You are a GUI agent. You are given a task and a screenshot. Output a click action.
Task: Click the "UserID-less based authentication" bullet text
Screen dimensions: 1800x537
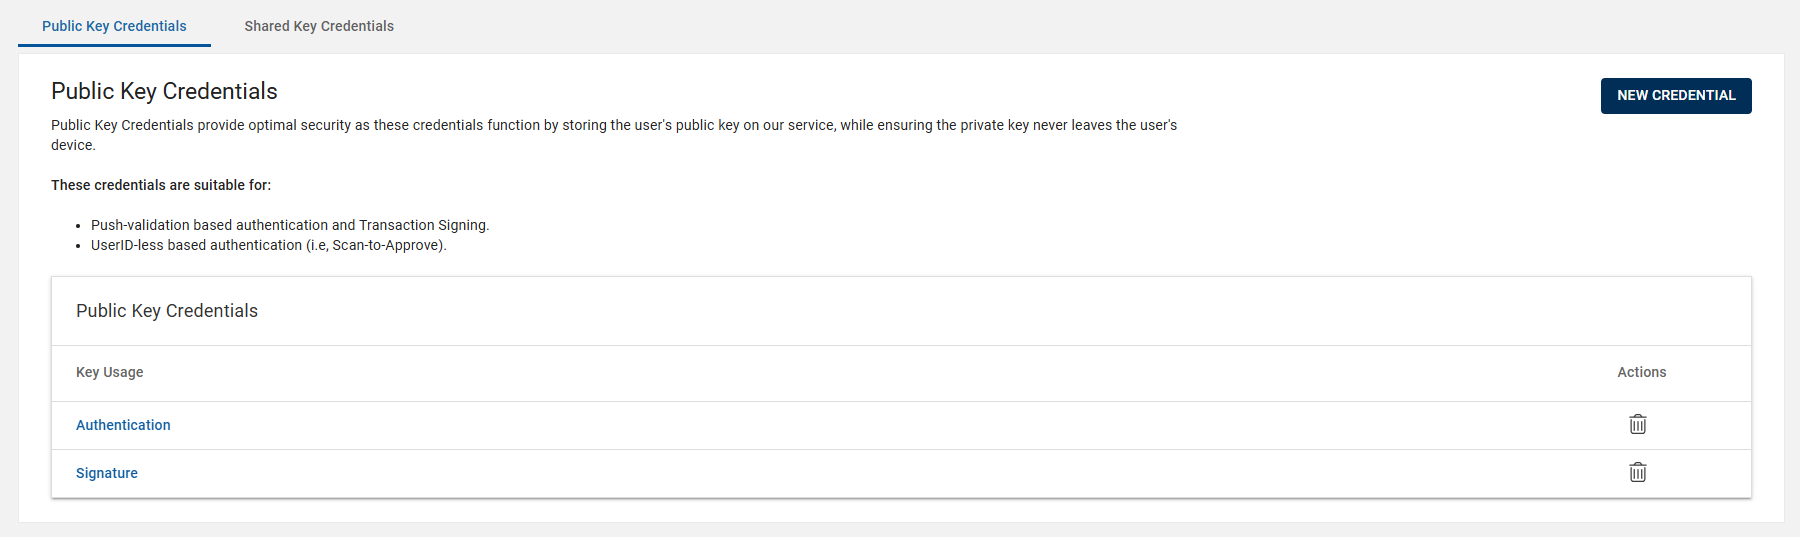[x=196, y=245]
